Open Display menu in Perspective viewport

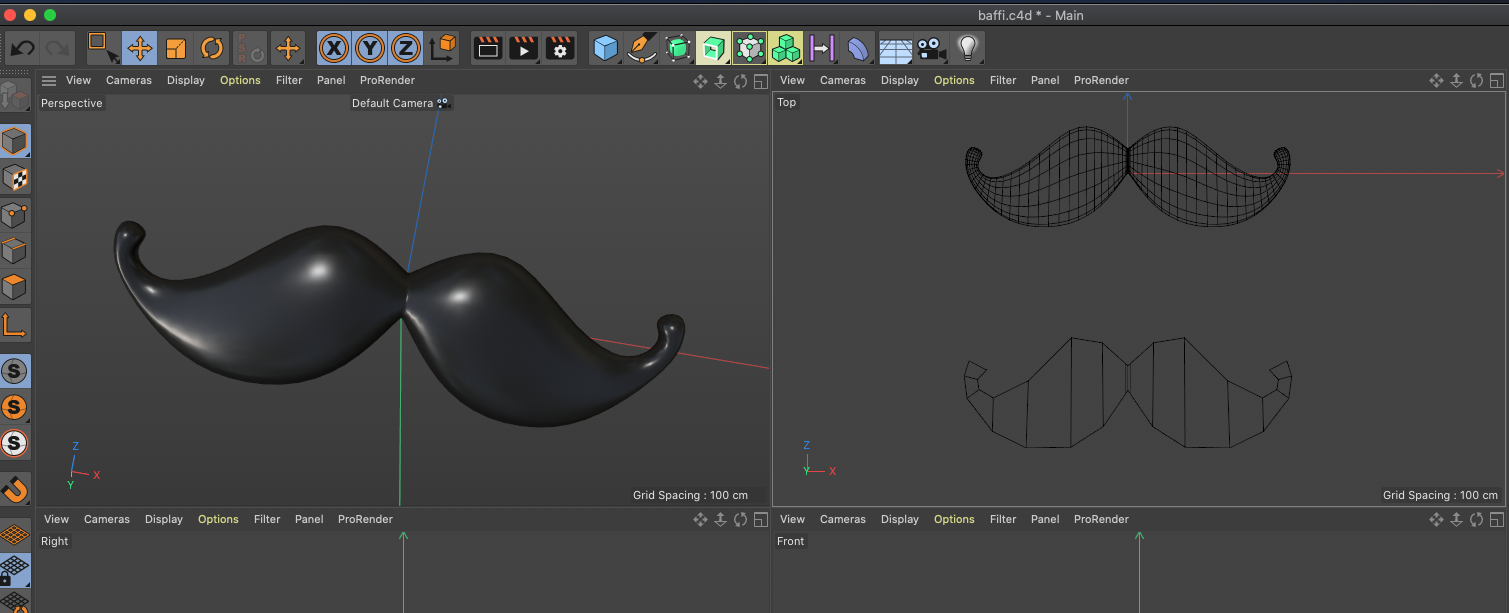186,80
